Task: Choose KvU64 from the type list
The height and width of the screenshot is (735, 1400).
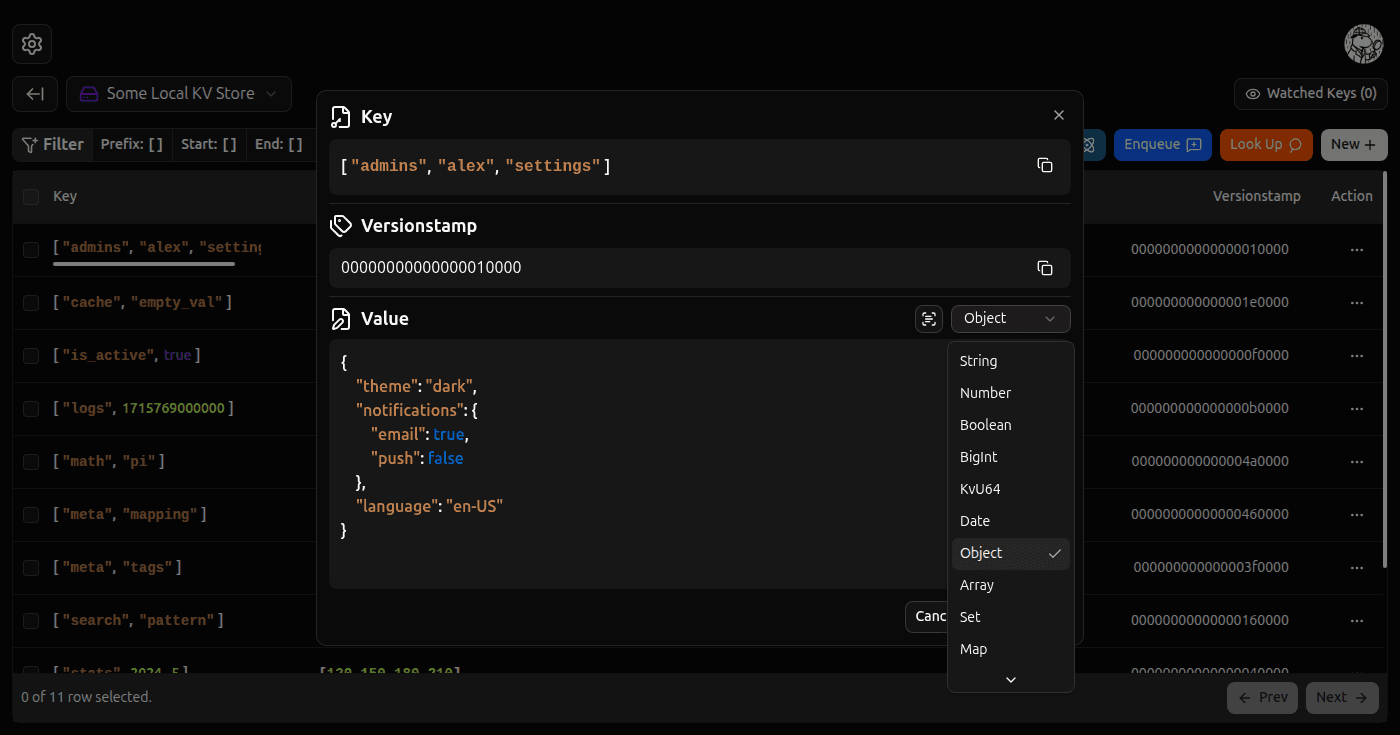Action: [x=1011, y=489]
